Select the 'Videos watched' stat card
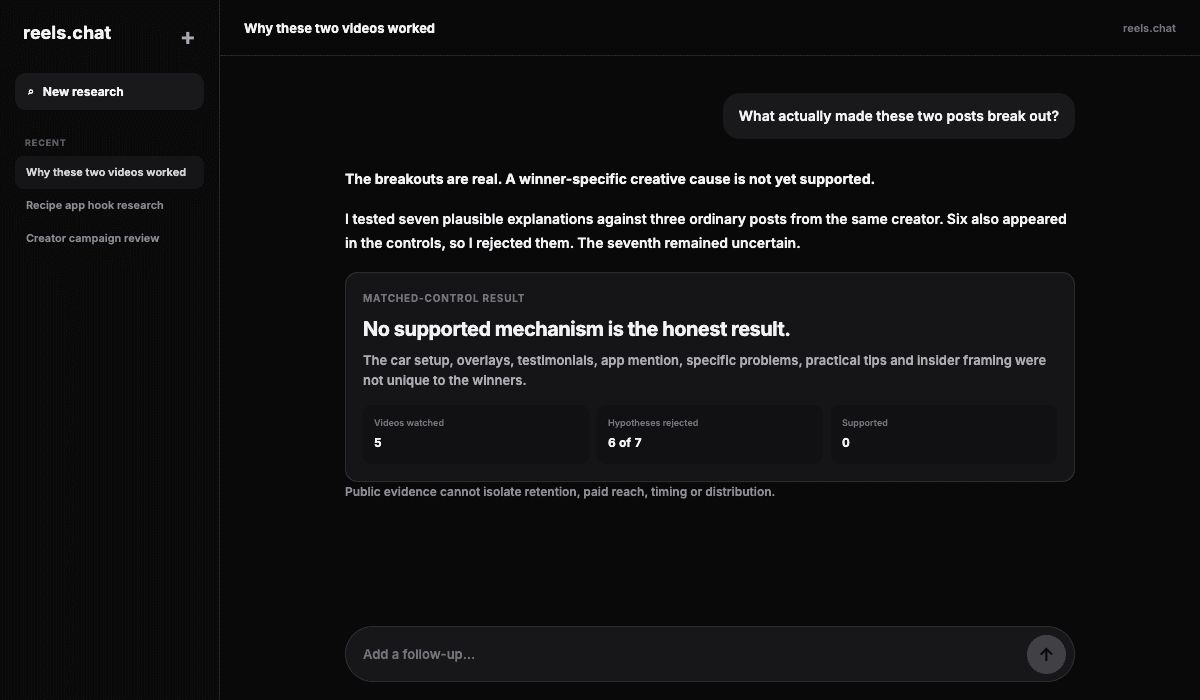This screenshot has height=700, width=1200. coord(475,434)
